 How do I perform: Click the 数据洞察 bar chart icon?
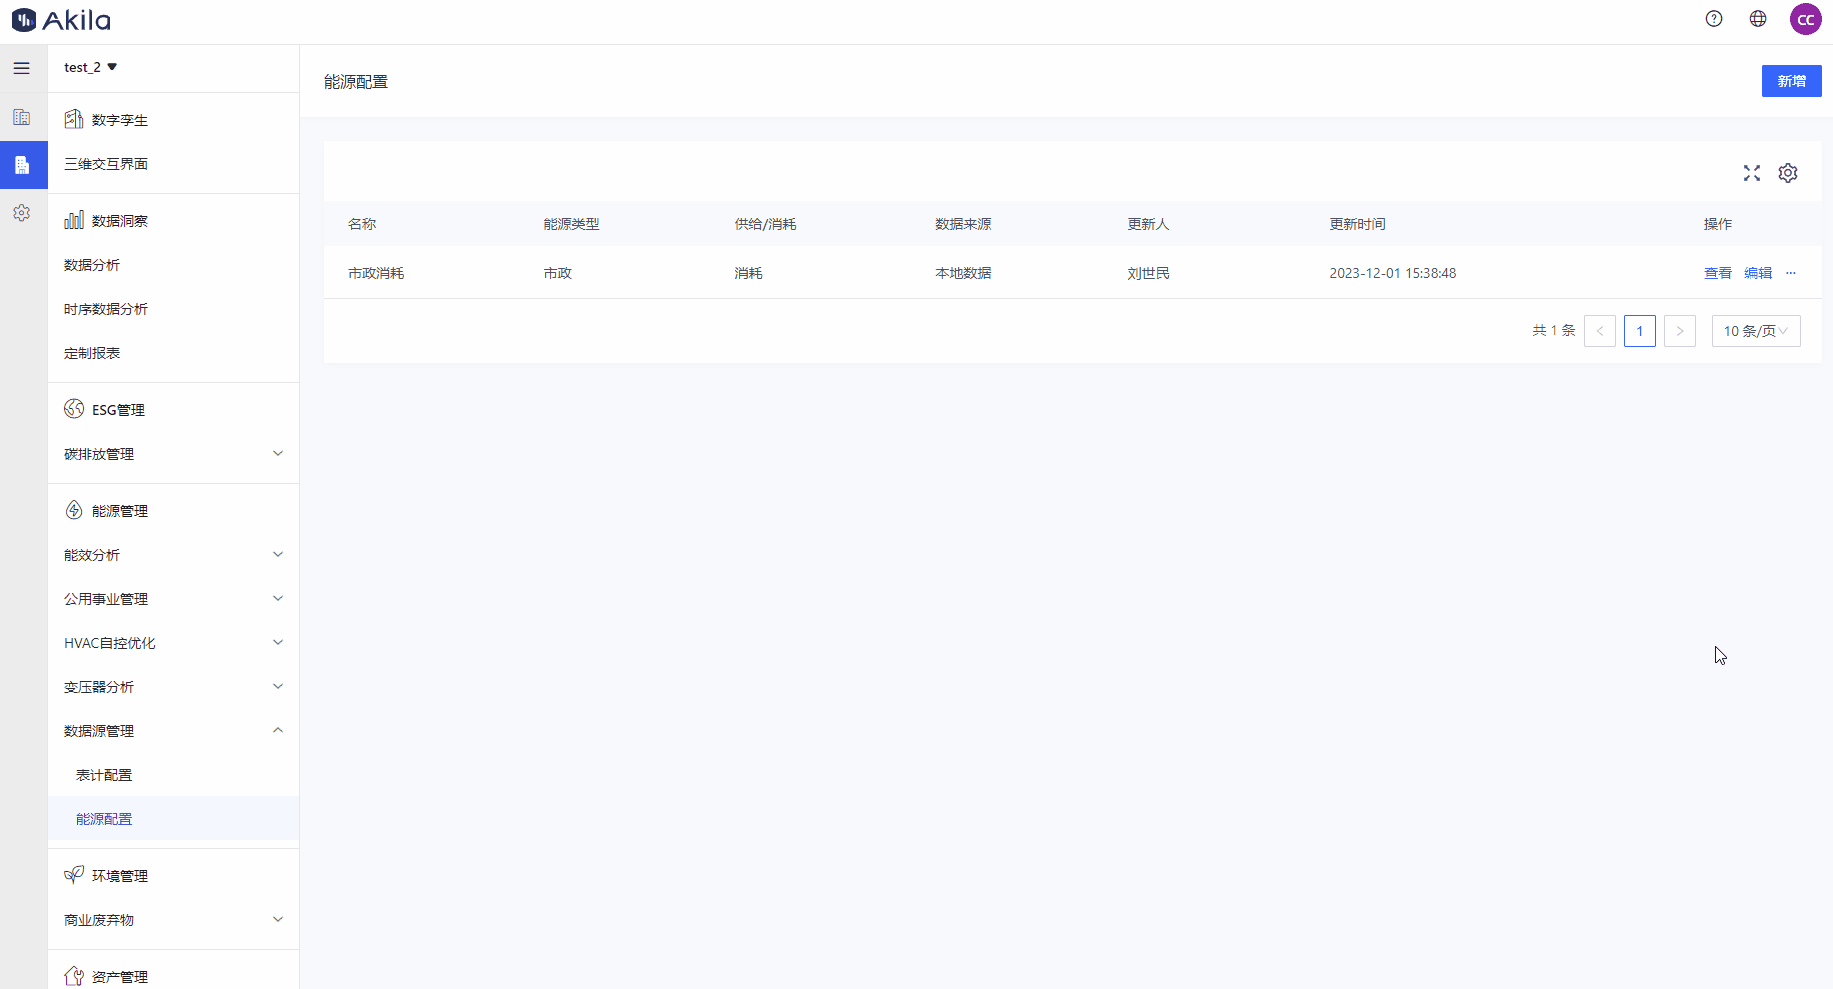pos(74,220)
